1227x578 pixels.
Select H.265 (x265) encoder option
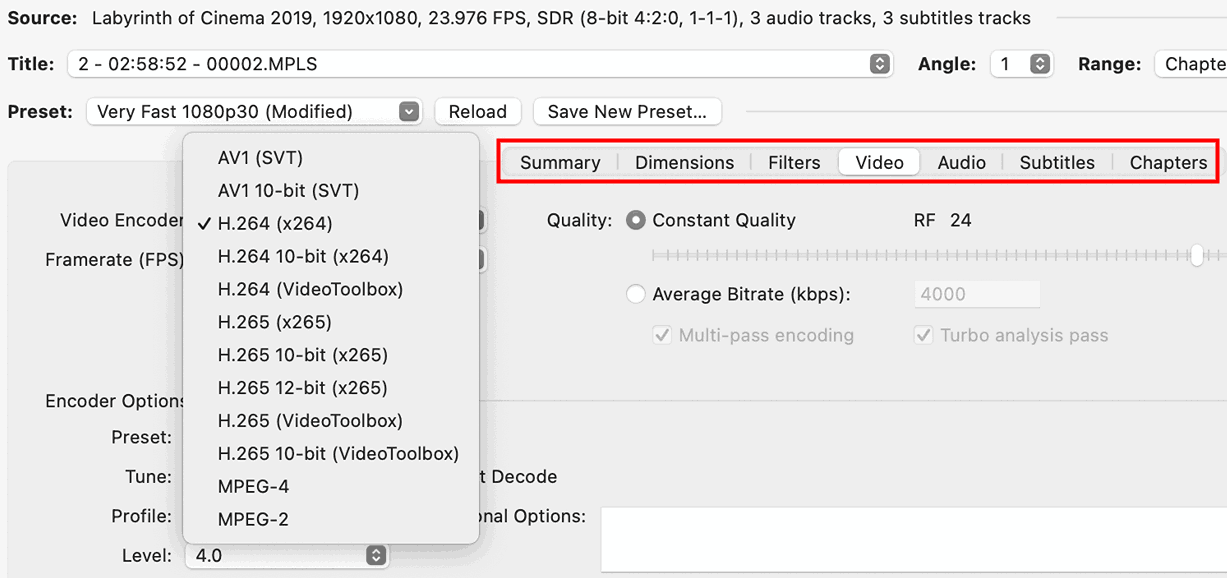(x=274, y=322)
